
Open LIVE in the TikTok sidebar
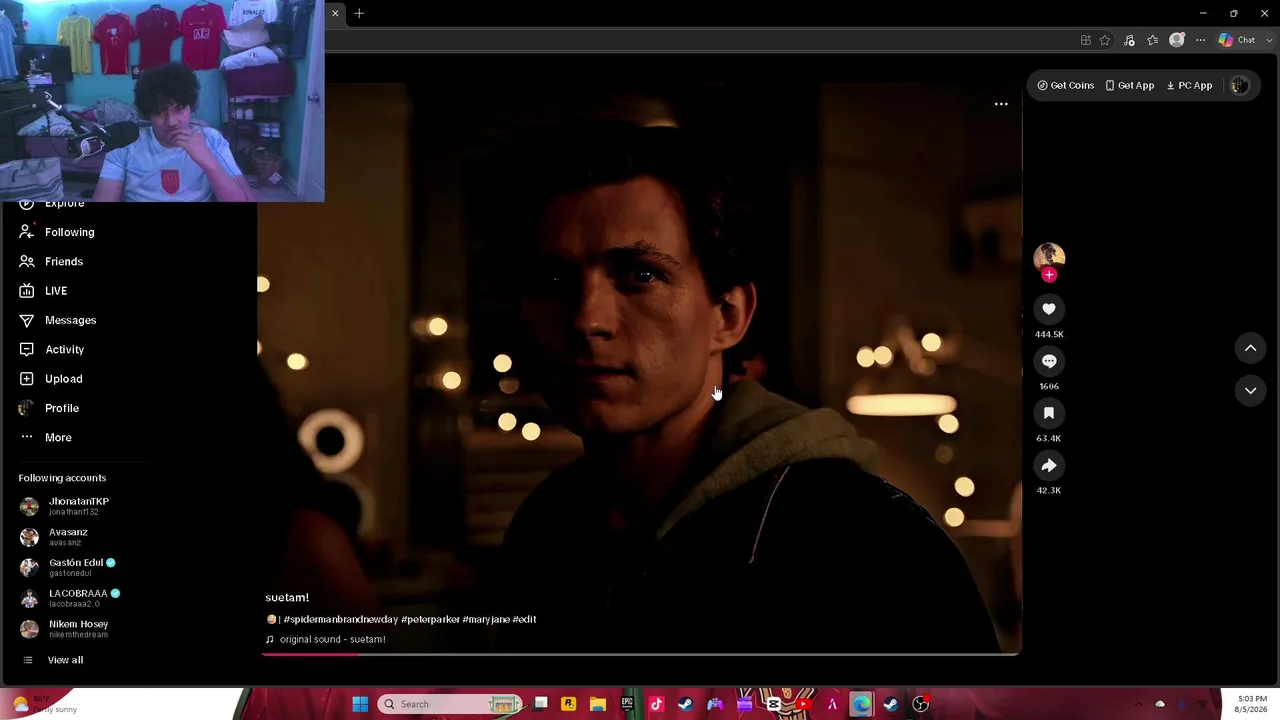click(56, 291)
